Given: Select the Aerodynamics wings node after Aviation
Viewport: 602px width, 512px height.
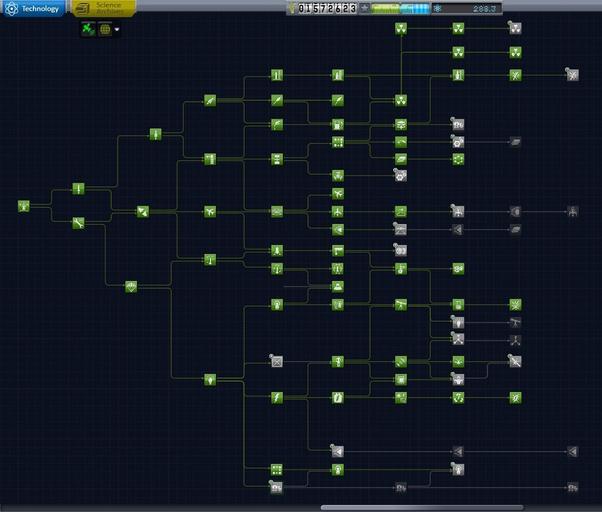Looking at the screenshot, I should pos(277,211).
